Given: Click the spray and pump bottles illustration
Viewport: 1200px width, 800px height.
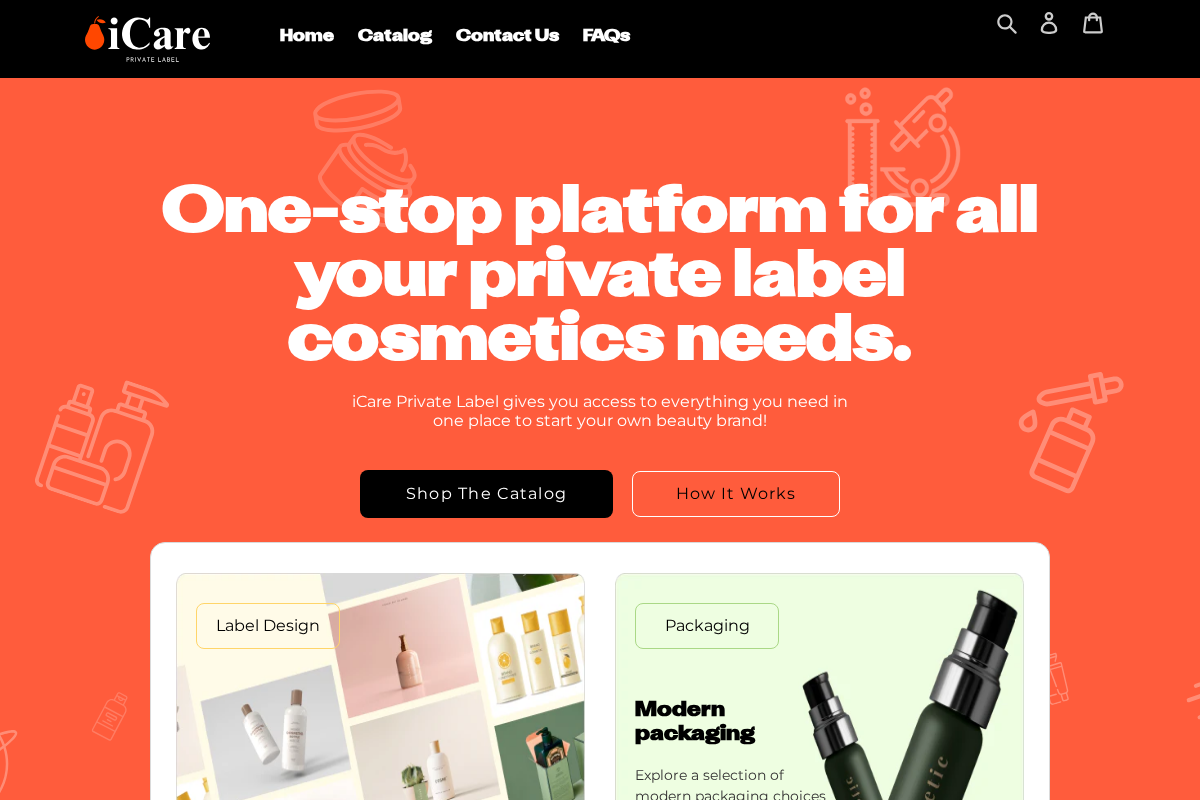Looking at the screenshot, I should tap(98, 447).
